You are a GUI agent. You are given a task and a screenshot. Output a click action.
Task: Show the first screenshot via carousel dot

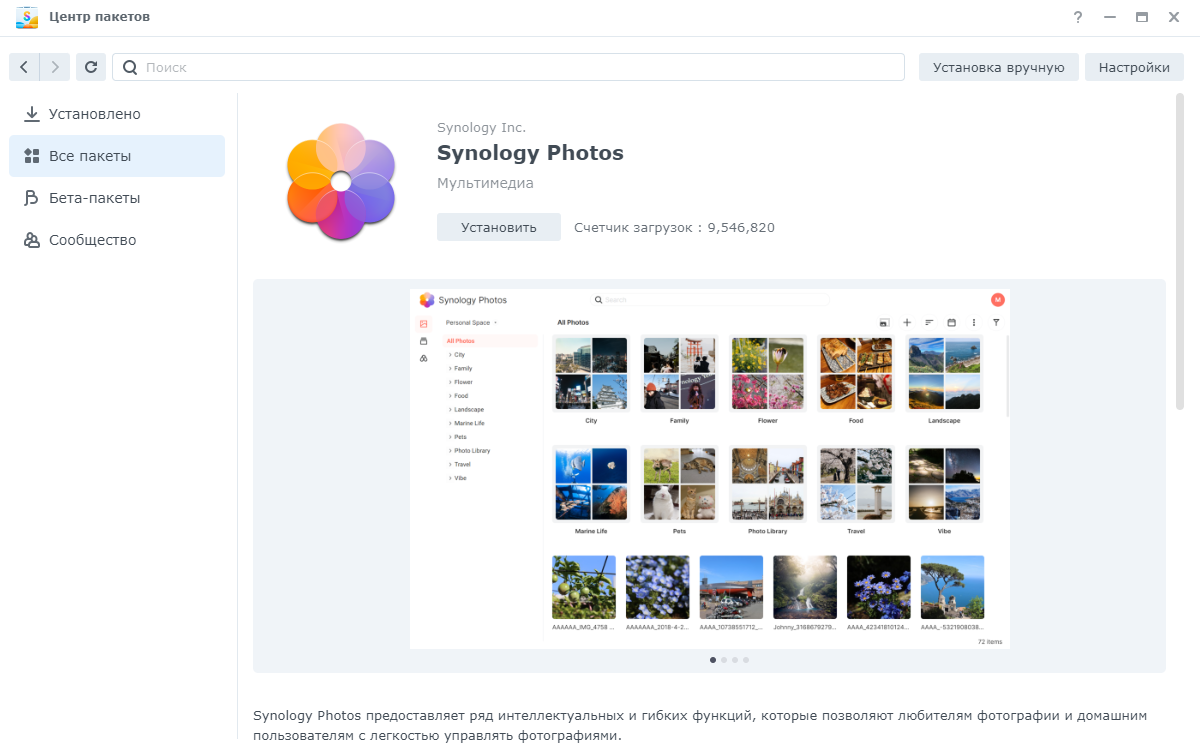pyautogui.click(x=713, y=660)
